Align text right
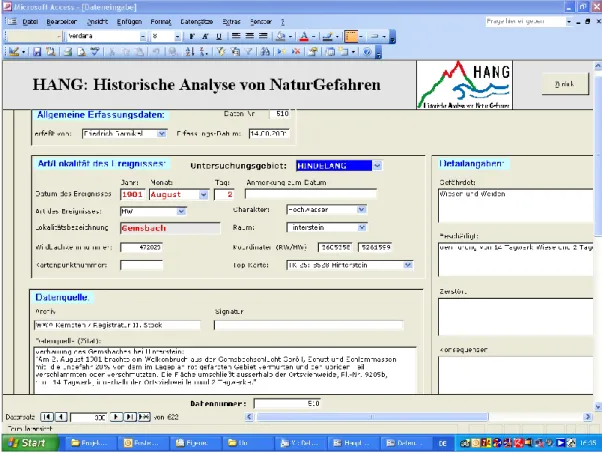Screen dimensions: 602x454 click(263, 36)
